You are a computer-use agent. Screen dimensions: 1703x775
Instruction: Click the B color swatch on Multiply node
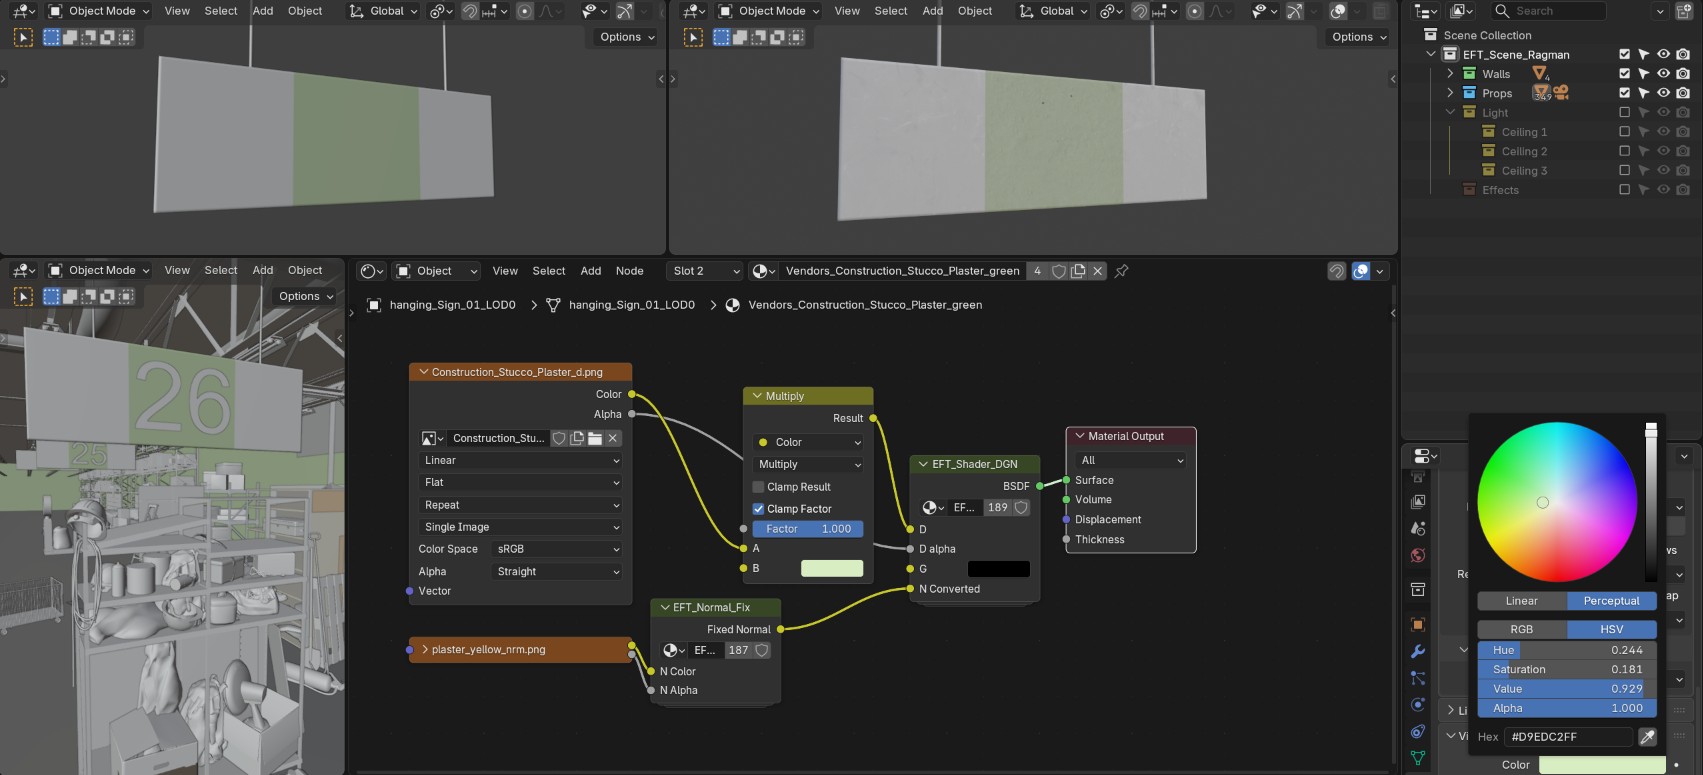tap(832, 568)
